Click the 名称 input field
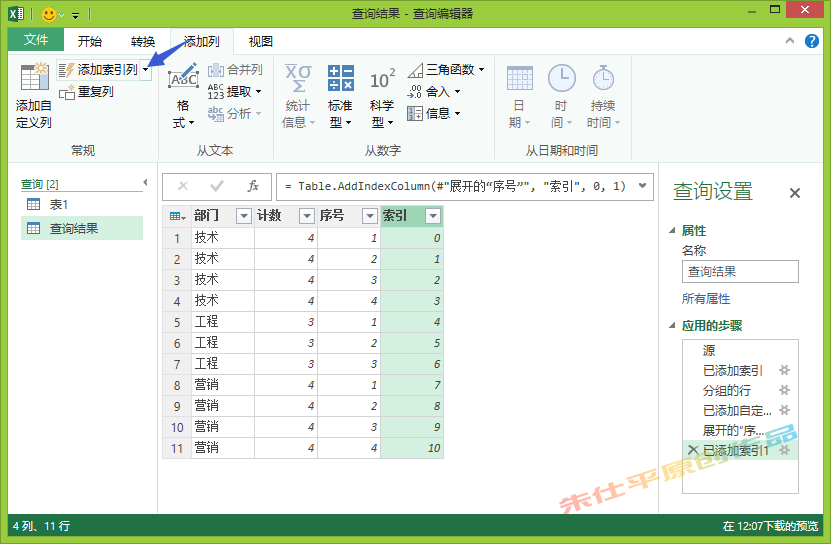The image size is (831, 544). point(740,271)
